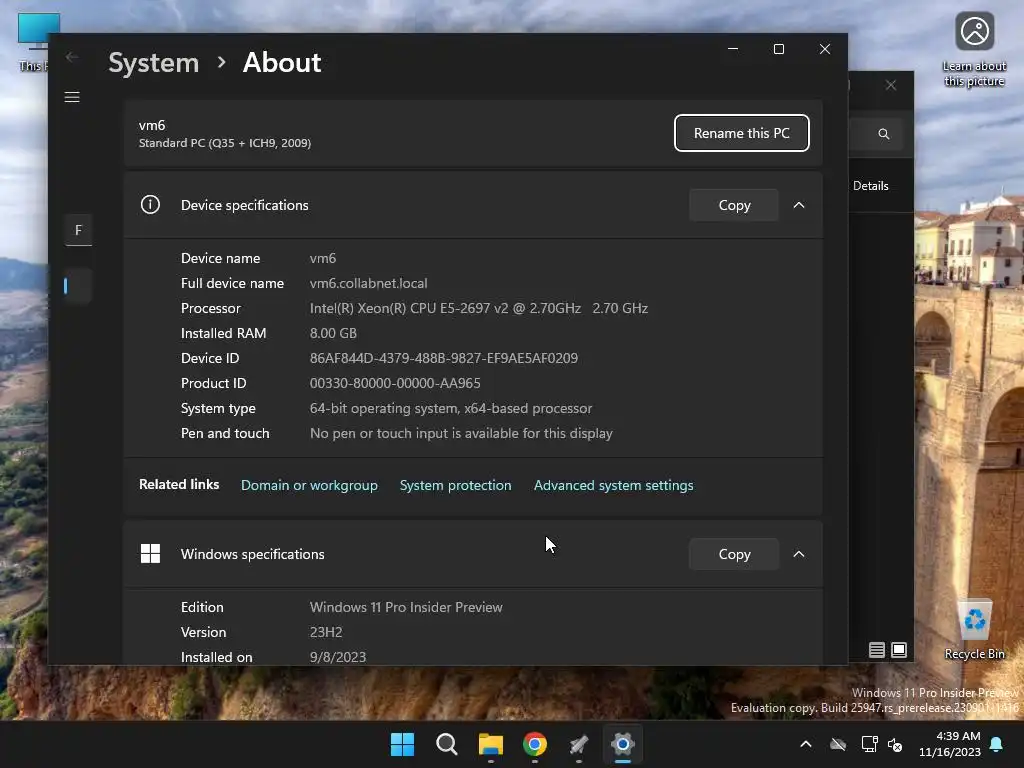The width and height of the screenshot is (1024, 768).
Task: Launch Google Chrome from the taskbar
Action: pos(535,744)
